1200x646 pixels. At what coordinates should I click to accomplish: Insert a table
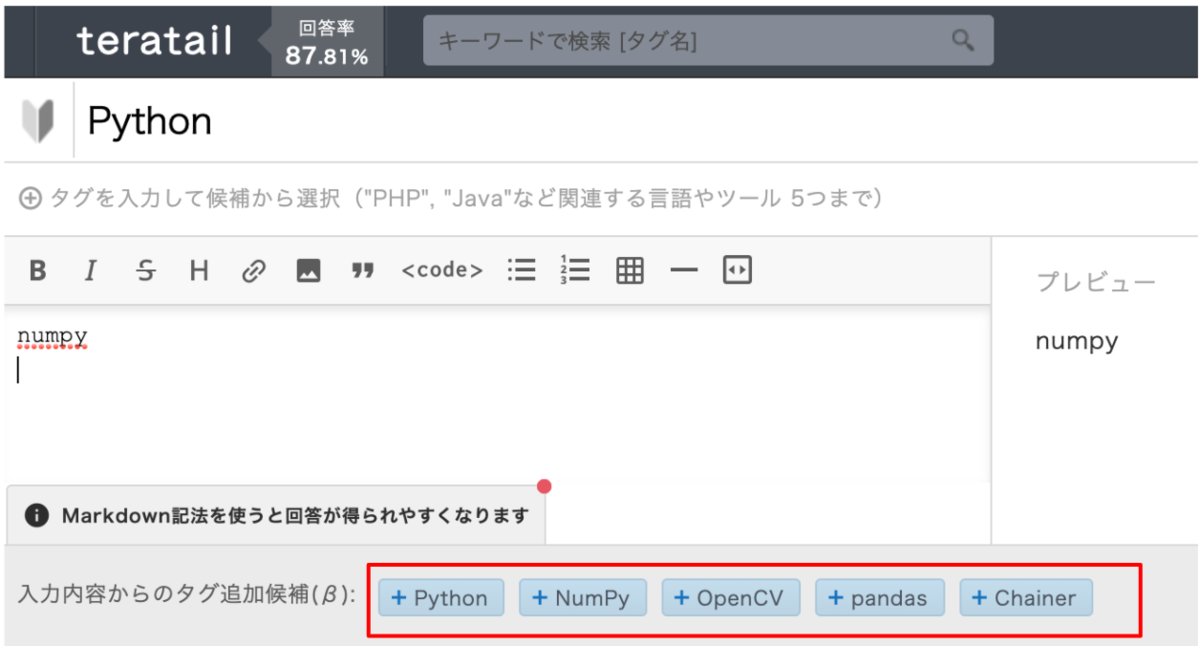tap(629, 270)
